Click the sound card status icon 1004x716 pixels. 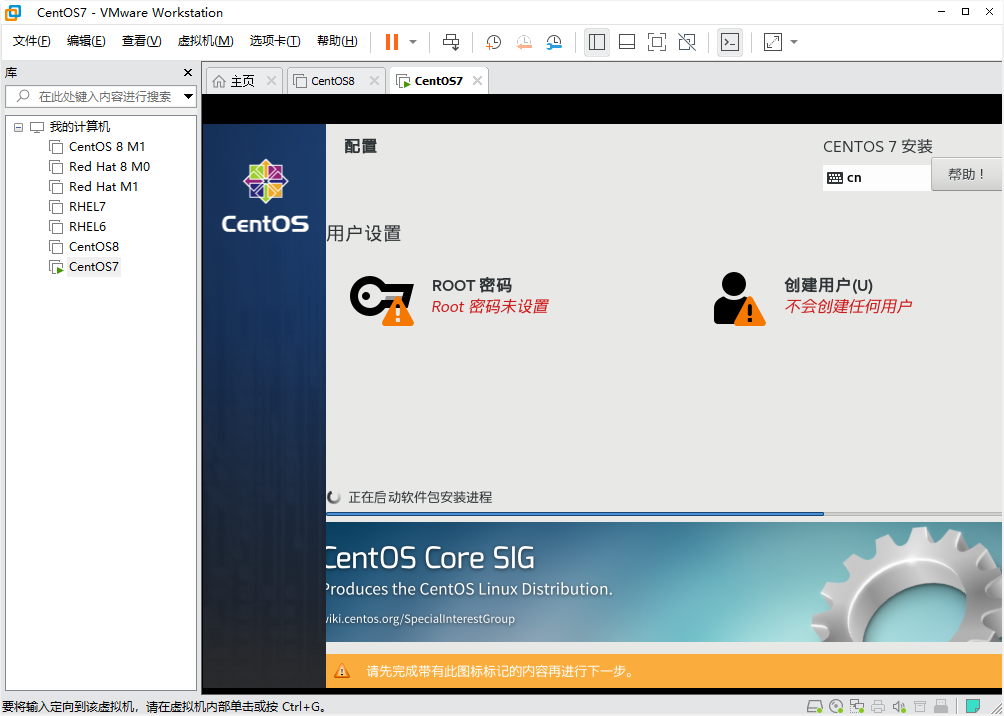tap(899, 706)
